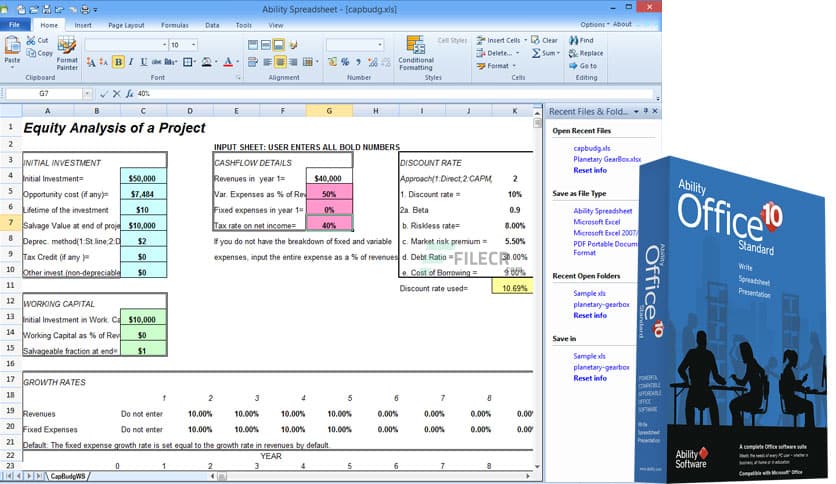The height and width of the screenshot is (484, 836).
Task: Toggle Underline formatting
Action: [x=144, y=62]
